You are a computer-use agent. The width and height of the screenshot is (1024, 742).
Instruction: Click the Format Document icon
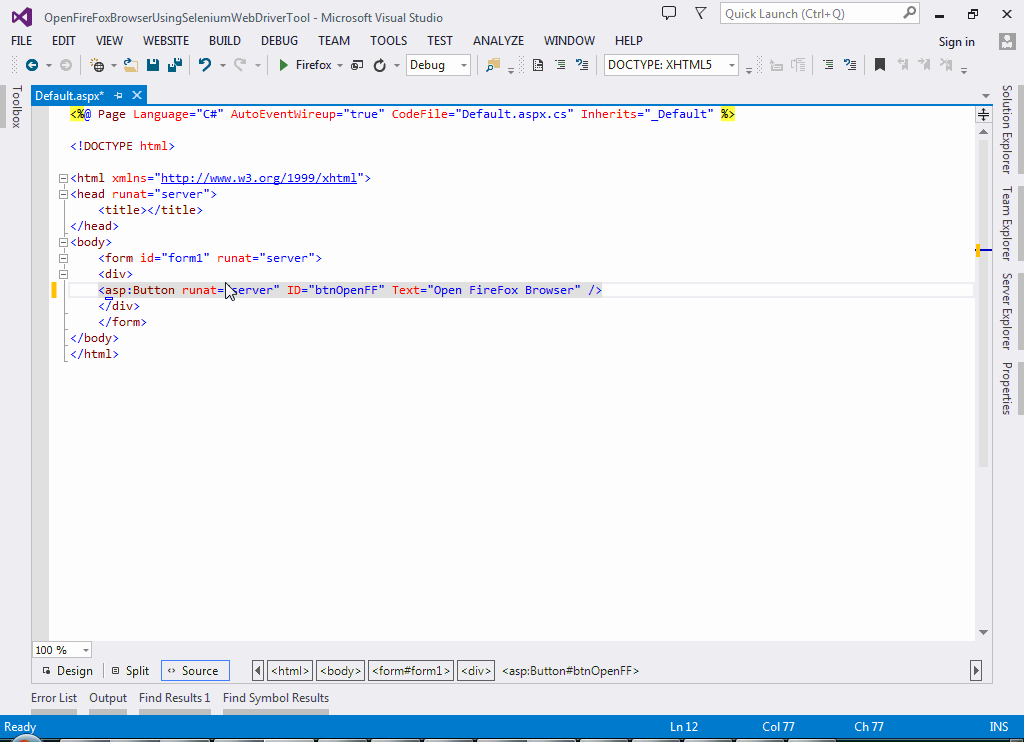(x=537, y=65)
